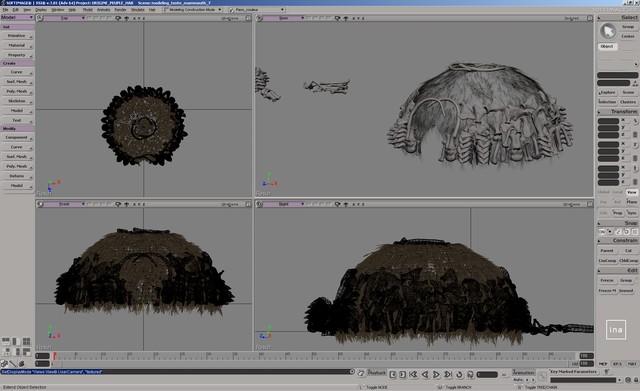Go to first frame in playback controls
Image resolution: width=640 pixels, height=391 pixels.
pos(413,374)
